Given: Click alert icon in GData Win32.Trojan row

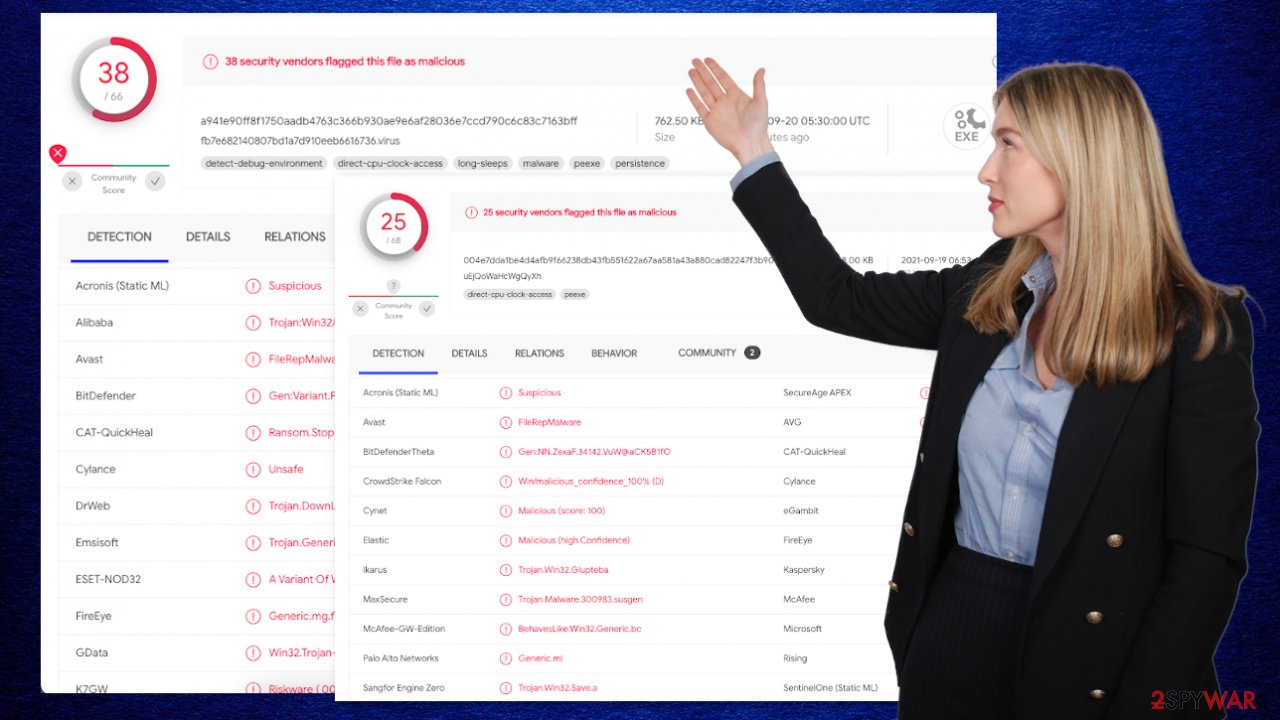Looking at the screenshot, I should [253, 653].
